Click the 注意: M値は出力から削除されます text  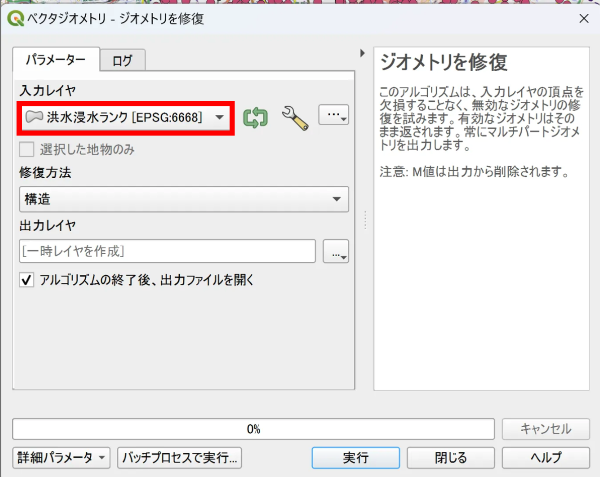(474, 172)
